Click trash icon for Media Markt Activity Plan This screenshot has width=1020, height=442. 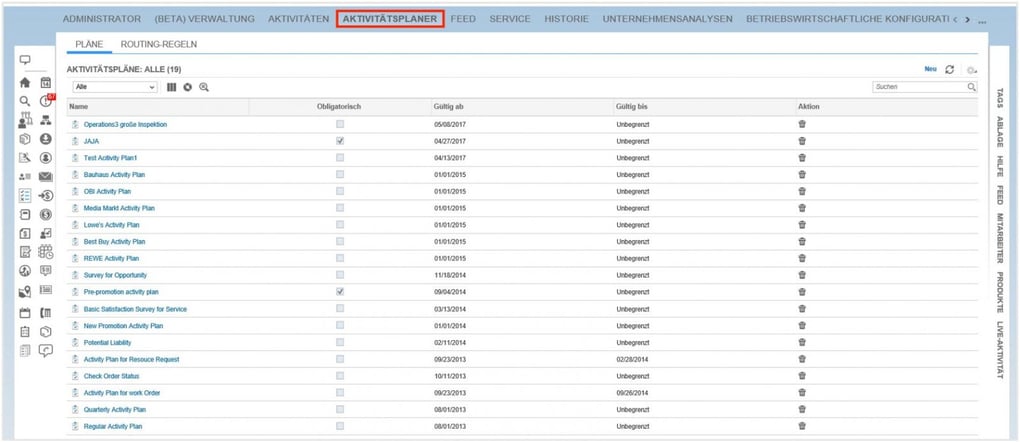click(x=802, y=208)
